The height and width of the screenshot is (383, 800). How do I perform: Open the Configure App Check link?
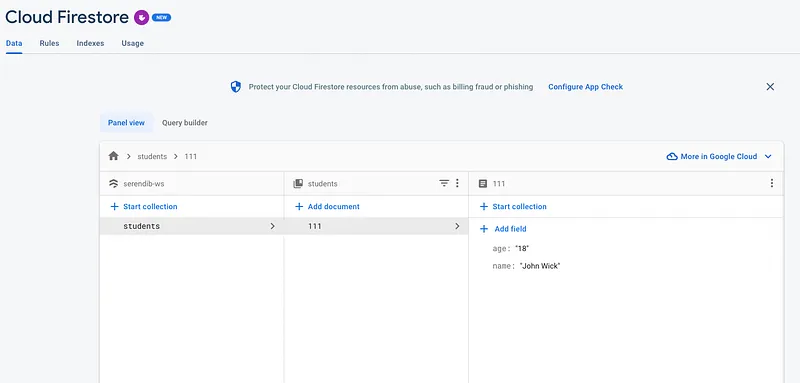586,87
